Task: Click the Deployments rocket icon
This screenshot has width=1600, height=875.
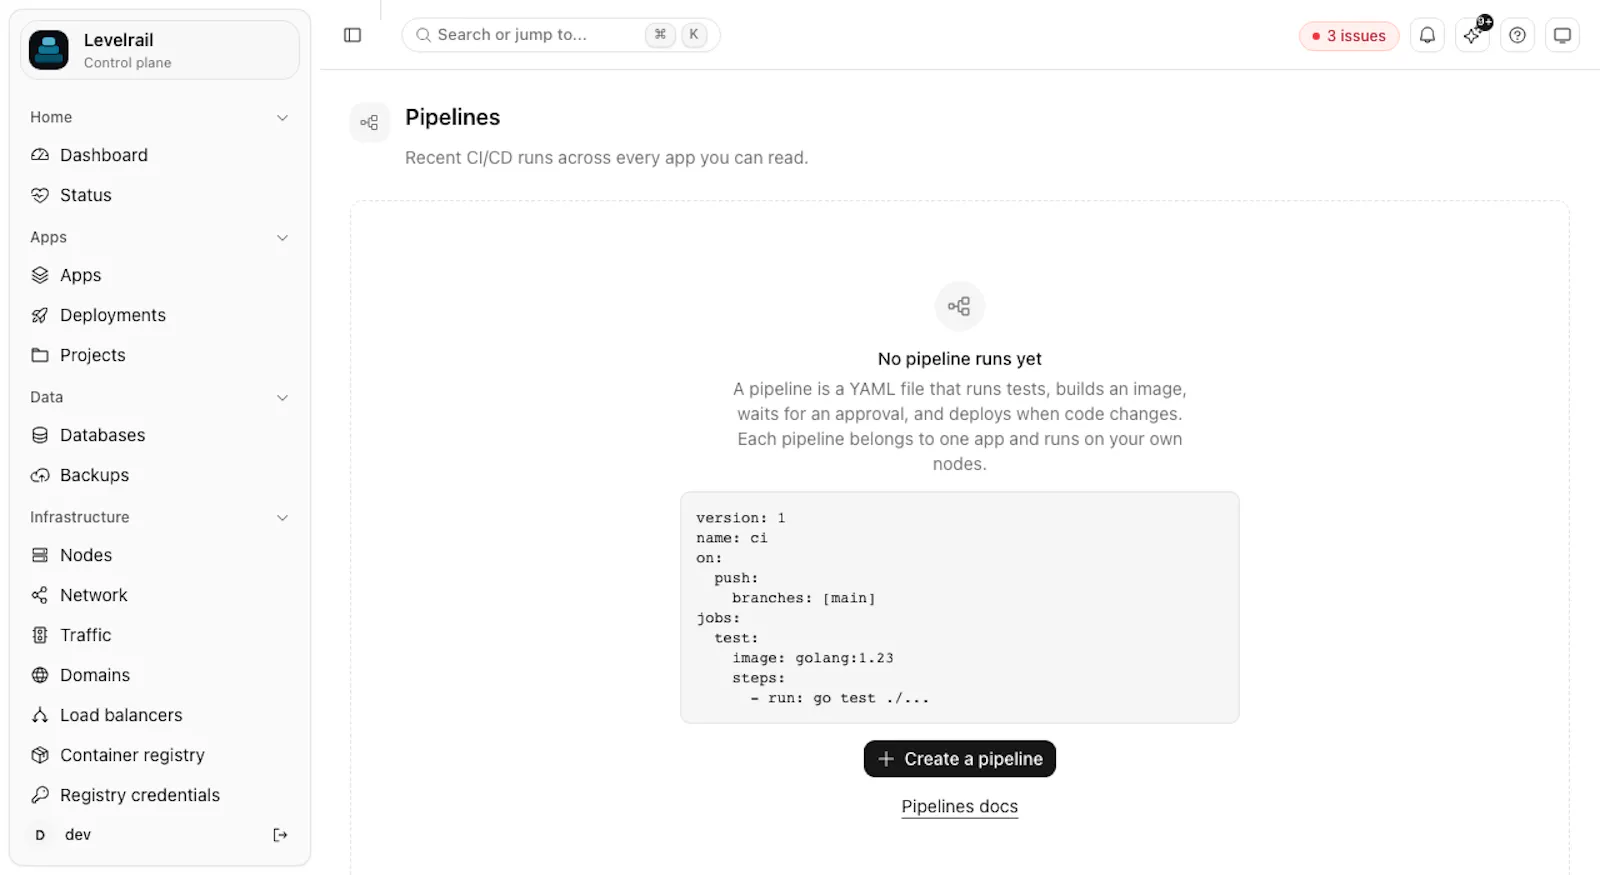Action: [40, 315]
